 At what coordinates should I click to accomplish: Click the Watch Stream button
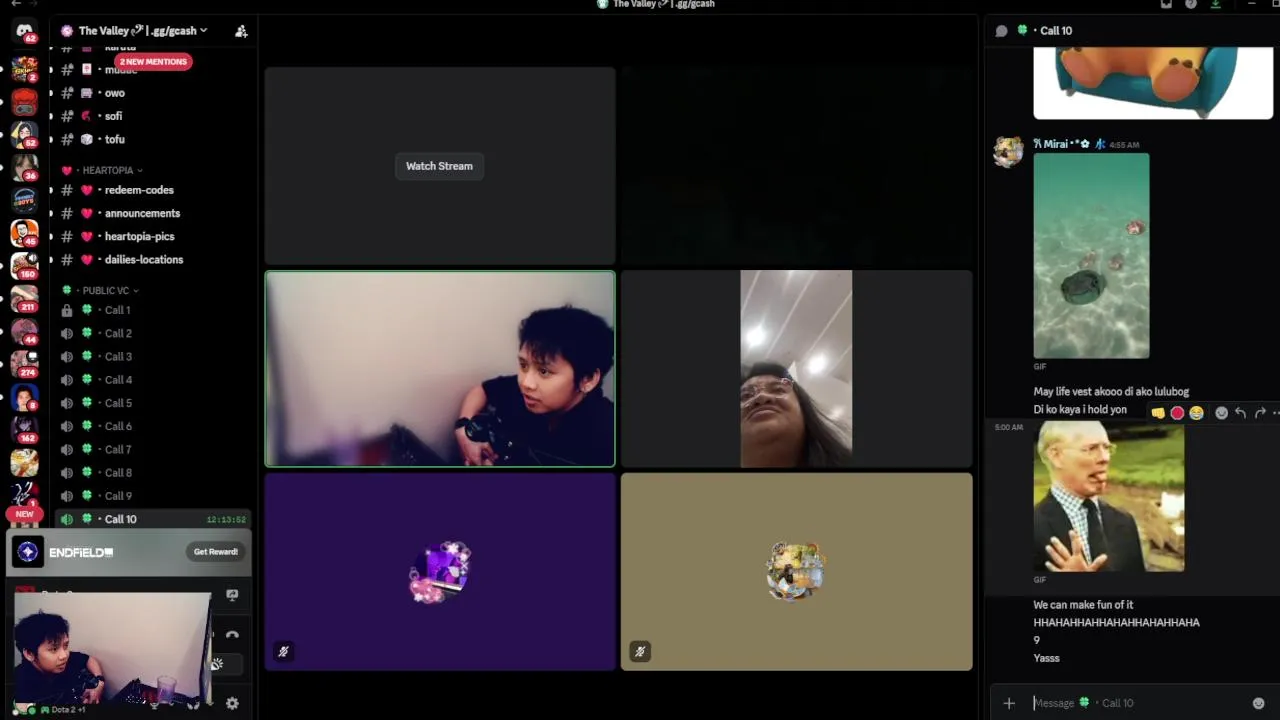coord(439,166)
